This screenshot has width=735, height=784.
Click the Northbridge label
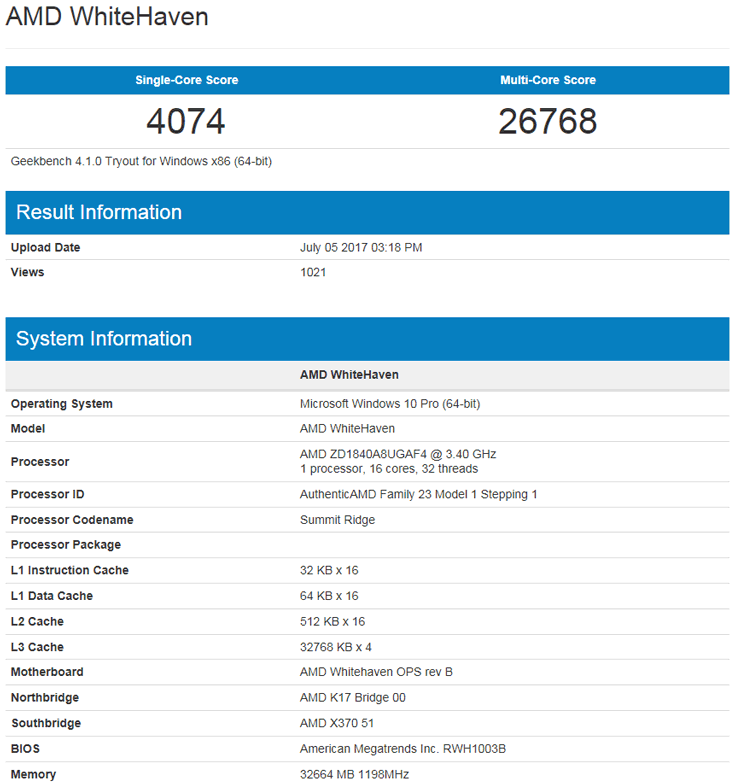tap(45, 698)
